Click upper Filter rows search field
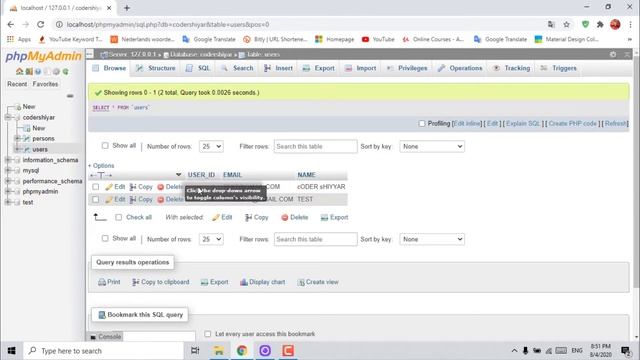This screenshot has width=640, height=360. (x=316, y=147)
